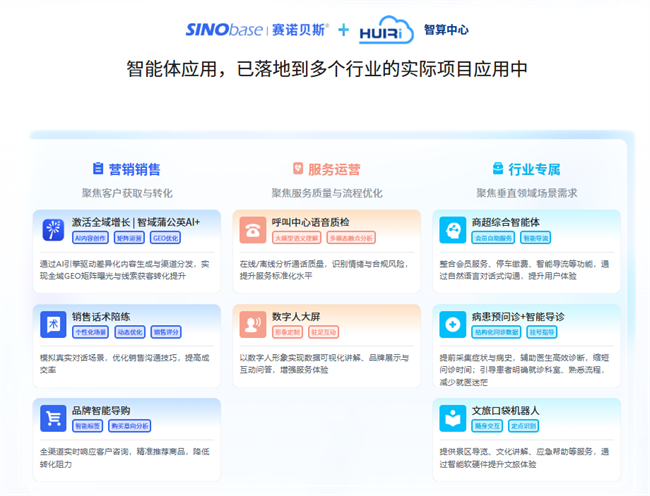Click the AI内容创作 tag
Screen dimensions: 650x496
click(91, 238)
